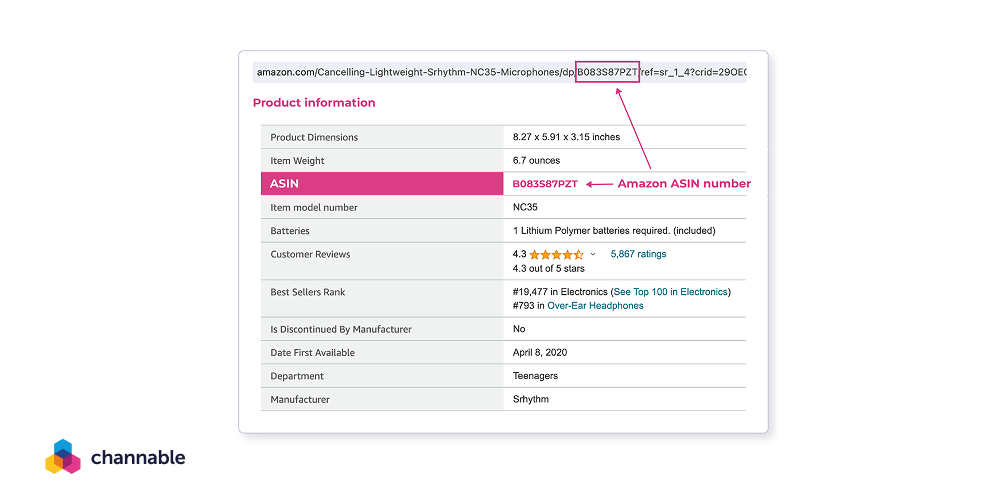1000x500 pixels.
Task: Click the Srhythm manufacturer value
Action: click(x=530, y=399)
